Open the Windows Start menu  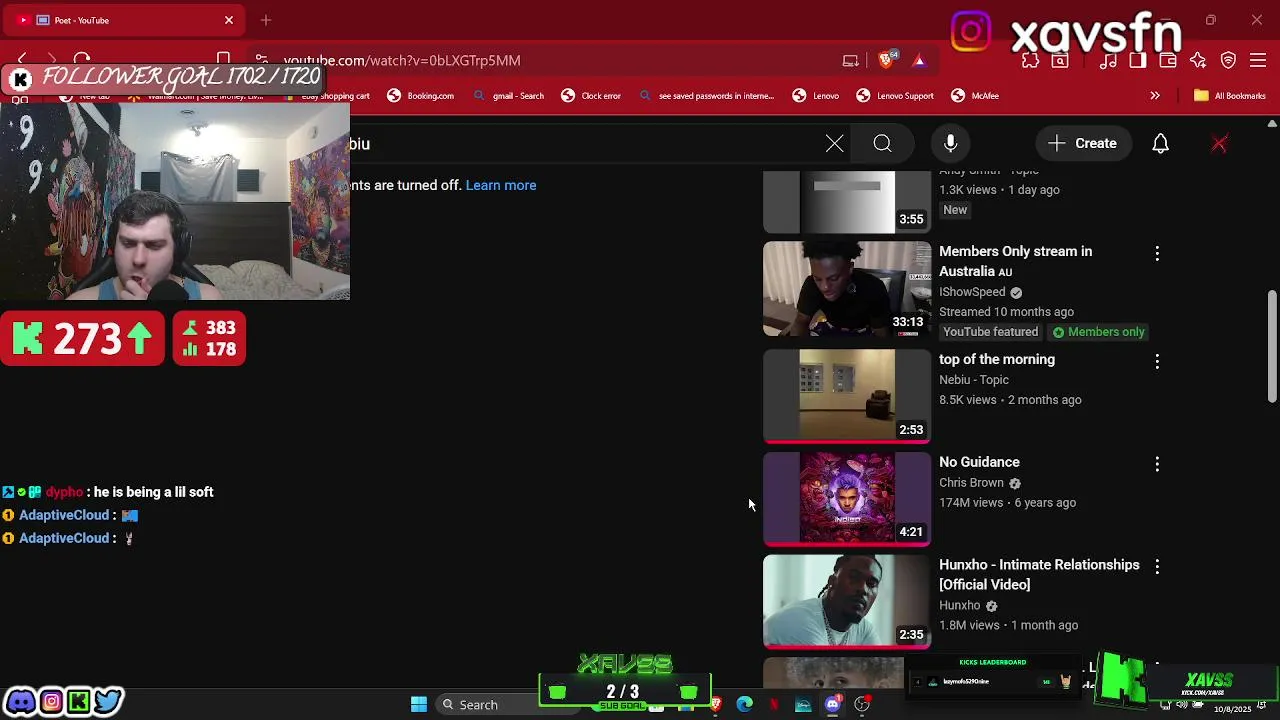tap(419, 705)
